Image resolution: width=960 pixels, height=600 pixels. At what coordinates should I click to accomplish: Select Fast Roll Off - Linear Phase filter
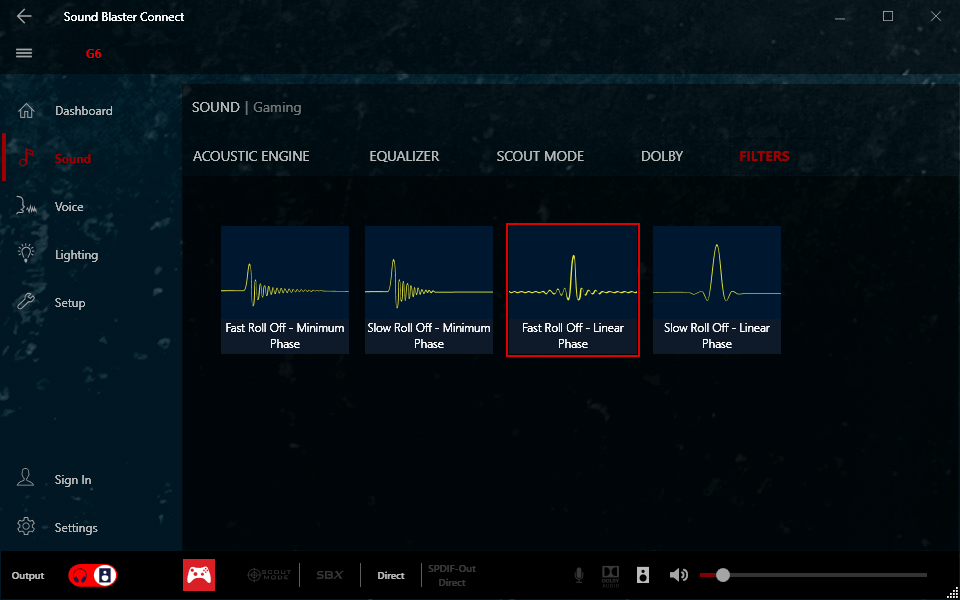[573, 290]
